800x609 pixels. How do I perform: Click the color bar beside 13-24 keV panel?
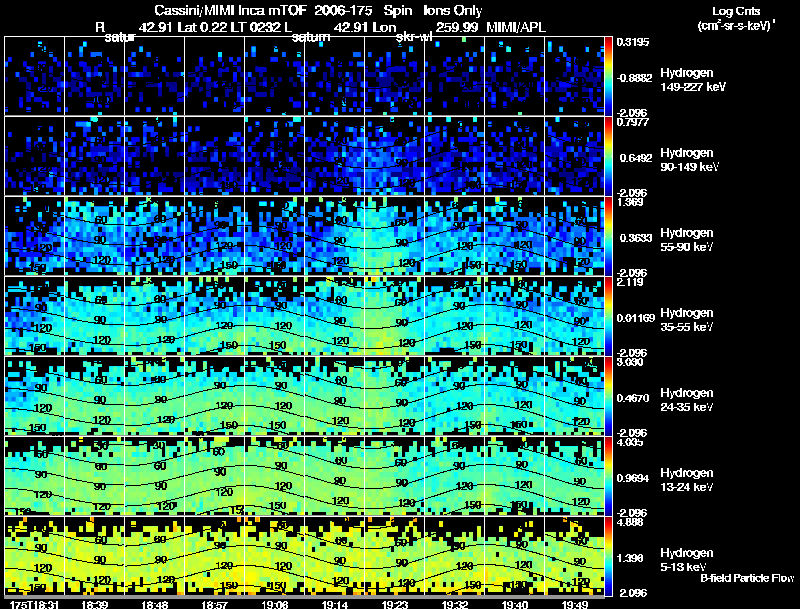[x=608, y=476]
